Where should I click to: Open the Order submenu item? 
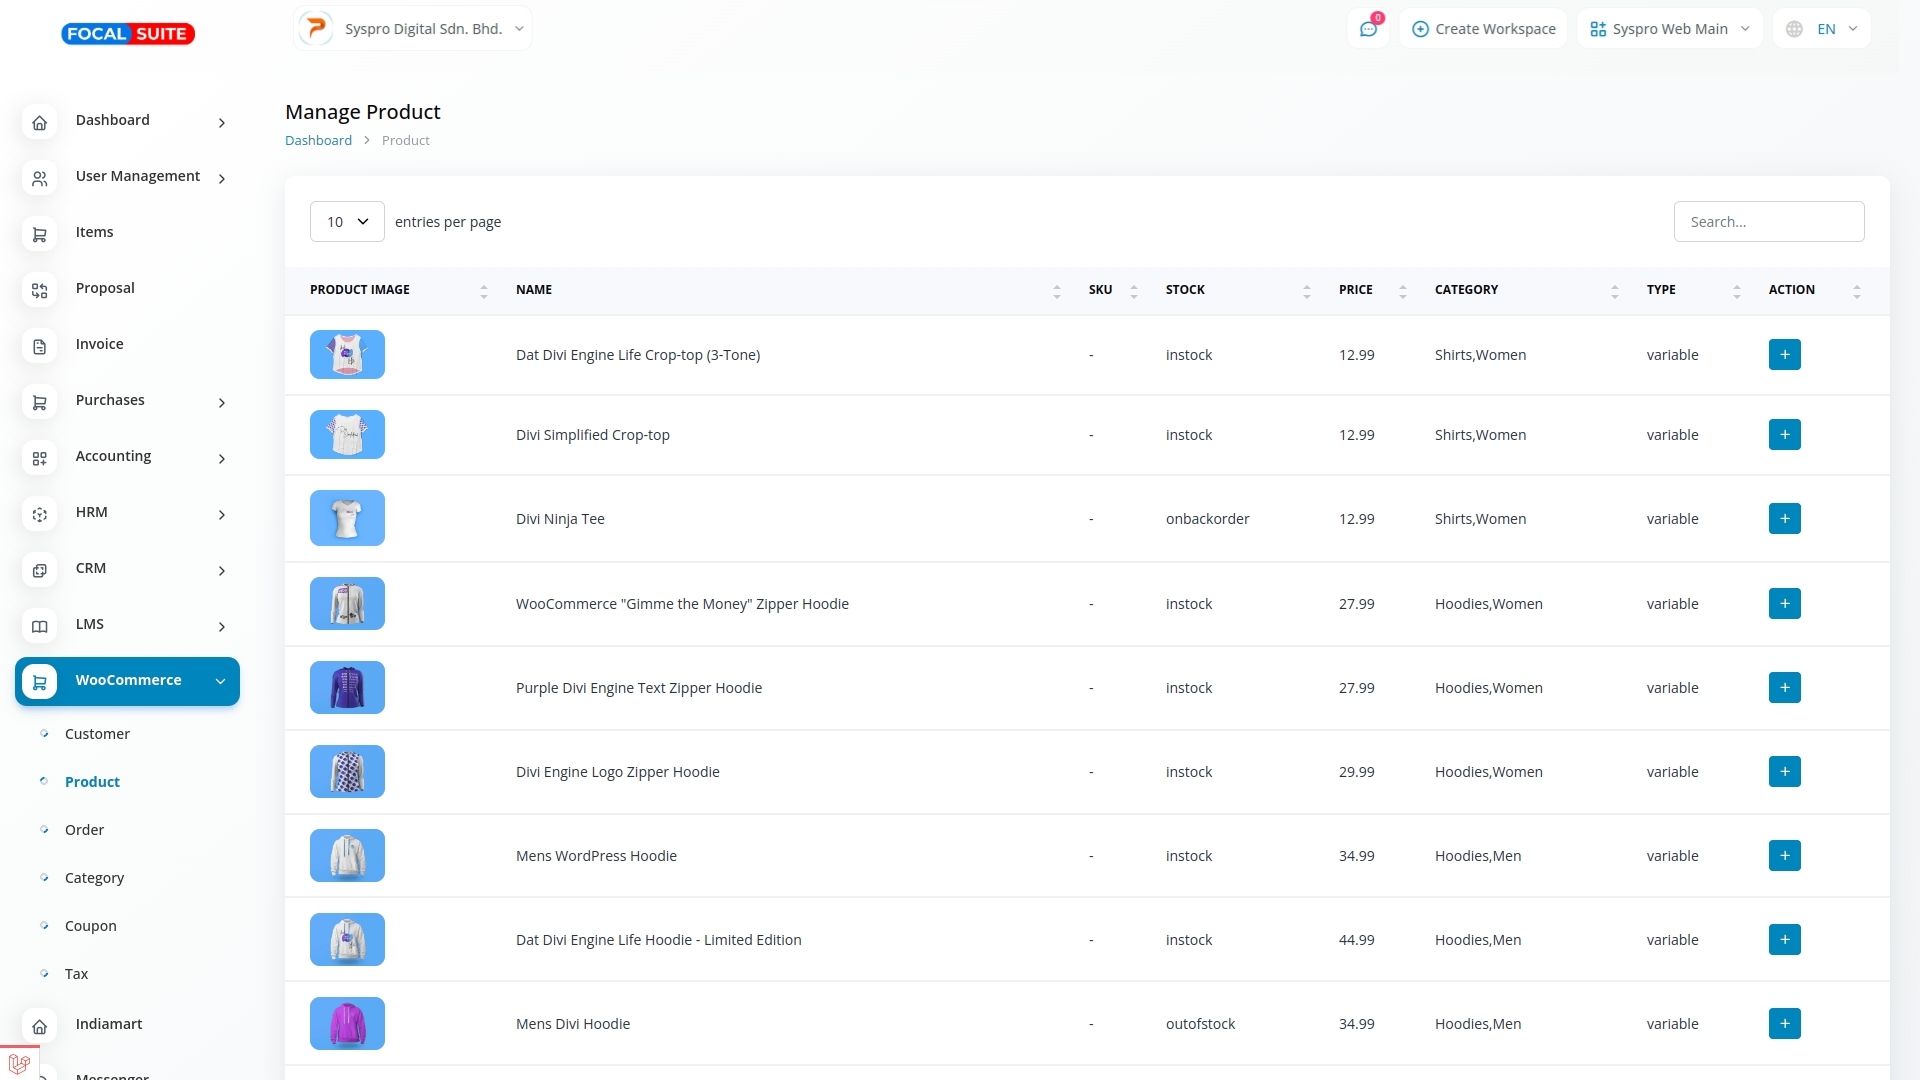point(84,830)
